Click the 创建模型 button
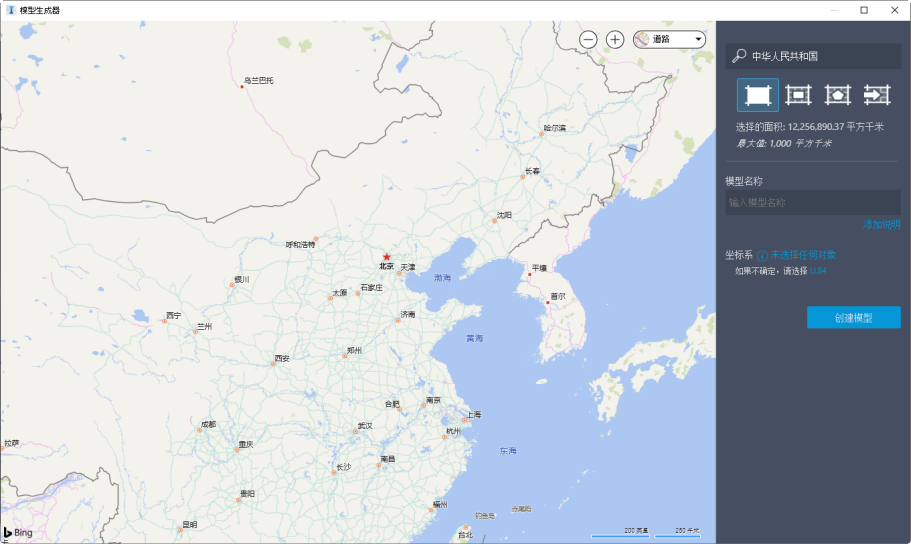Image resolution: width=911 pixels, height=544 pixels. [x=853, y=317]
